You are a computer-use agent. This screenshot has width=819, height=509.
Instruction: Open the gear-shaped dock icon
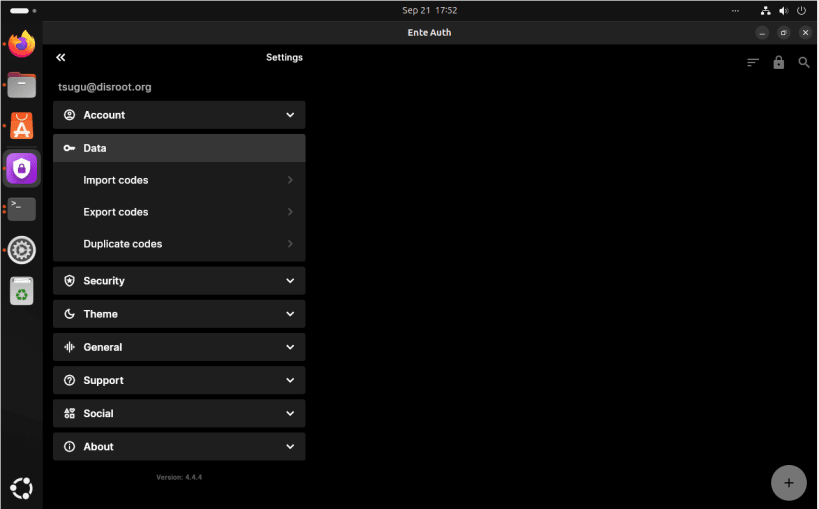click(21, 250)
